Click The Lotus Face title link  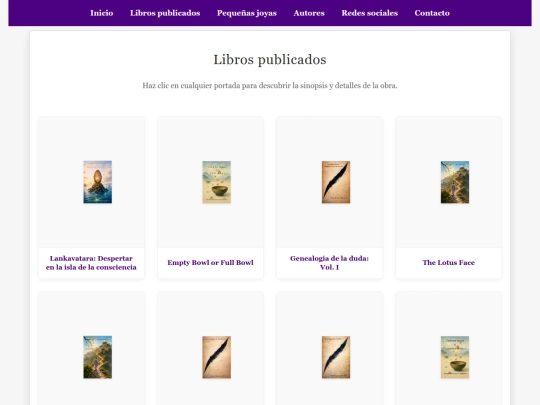pos(448,262)
